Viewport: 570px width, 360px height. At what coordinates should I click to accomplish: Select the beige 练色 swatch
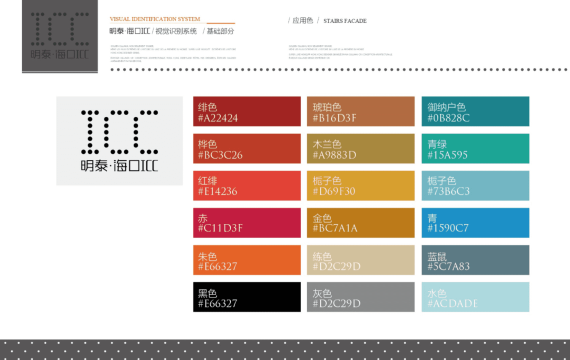(x=361, y=260)
